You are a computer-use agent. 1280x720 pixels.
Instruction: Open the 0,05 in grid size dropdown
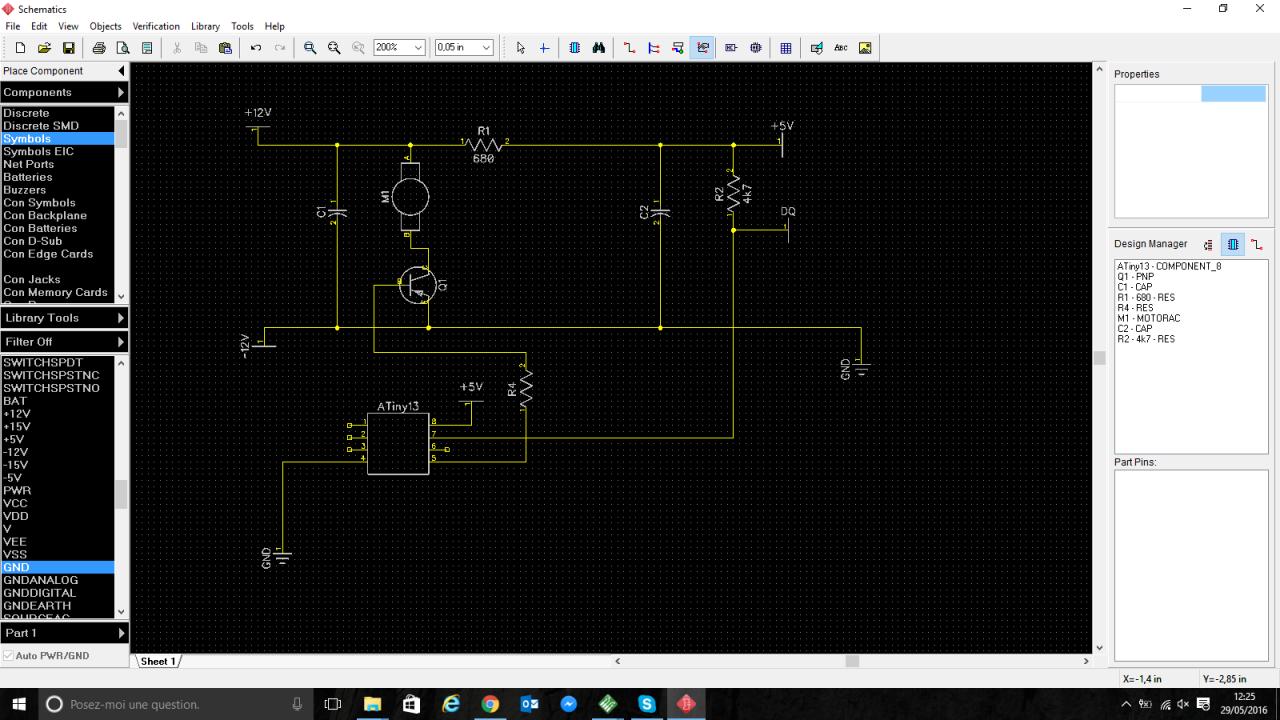486,48
